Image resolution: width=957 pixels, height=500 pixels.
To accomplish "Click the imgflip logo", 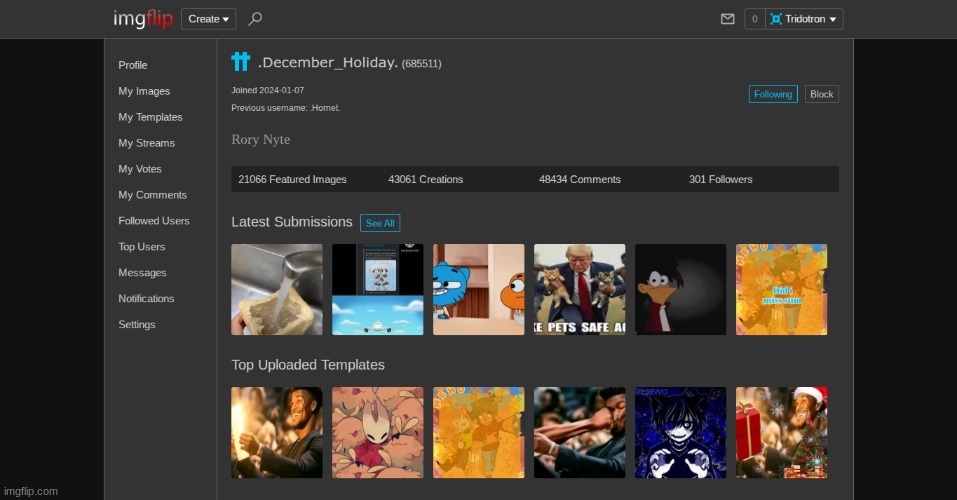I will click(142, 18).
